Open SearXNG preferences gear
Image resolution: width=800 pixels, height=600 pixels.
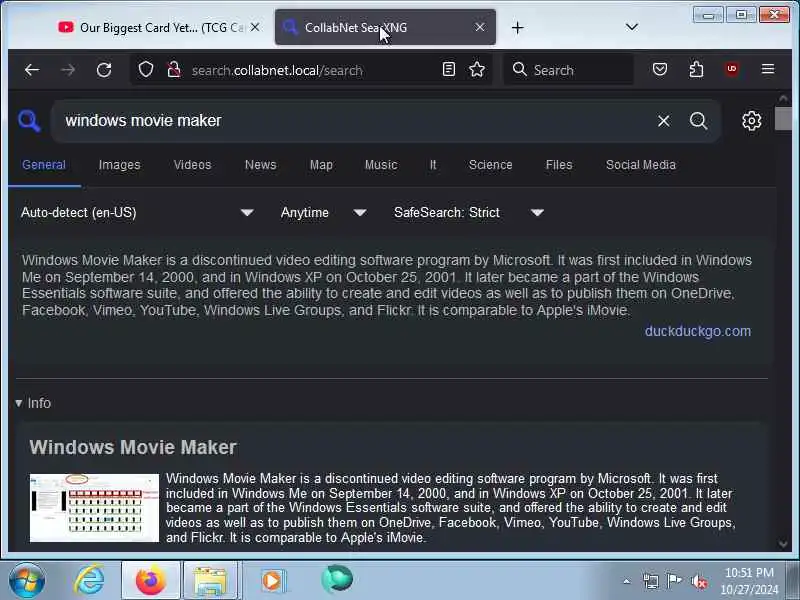point(752,121)
